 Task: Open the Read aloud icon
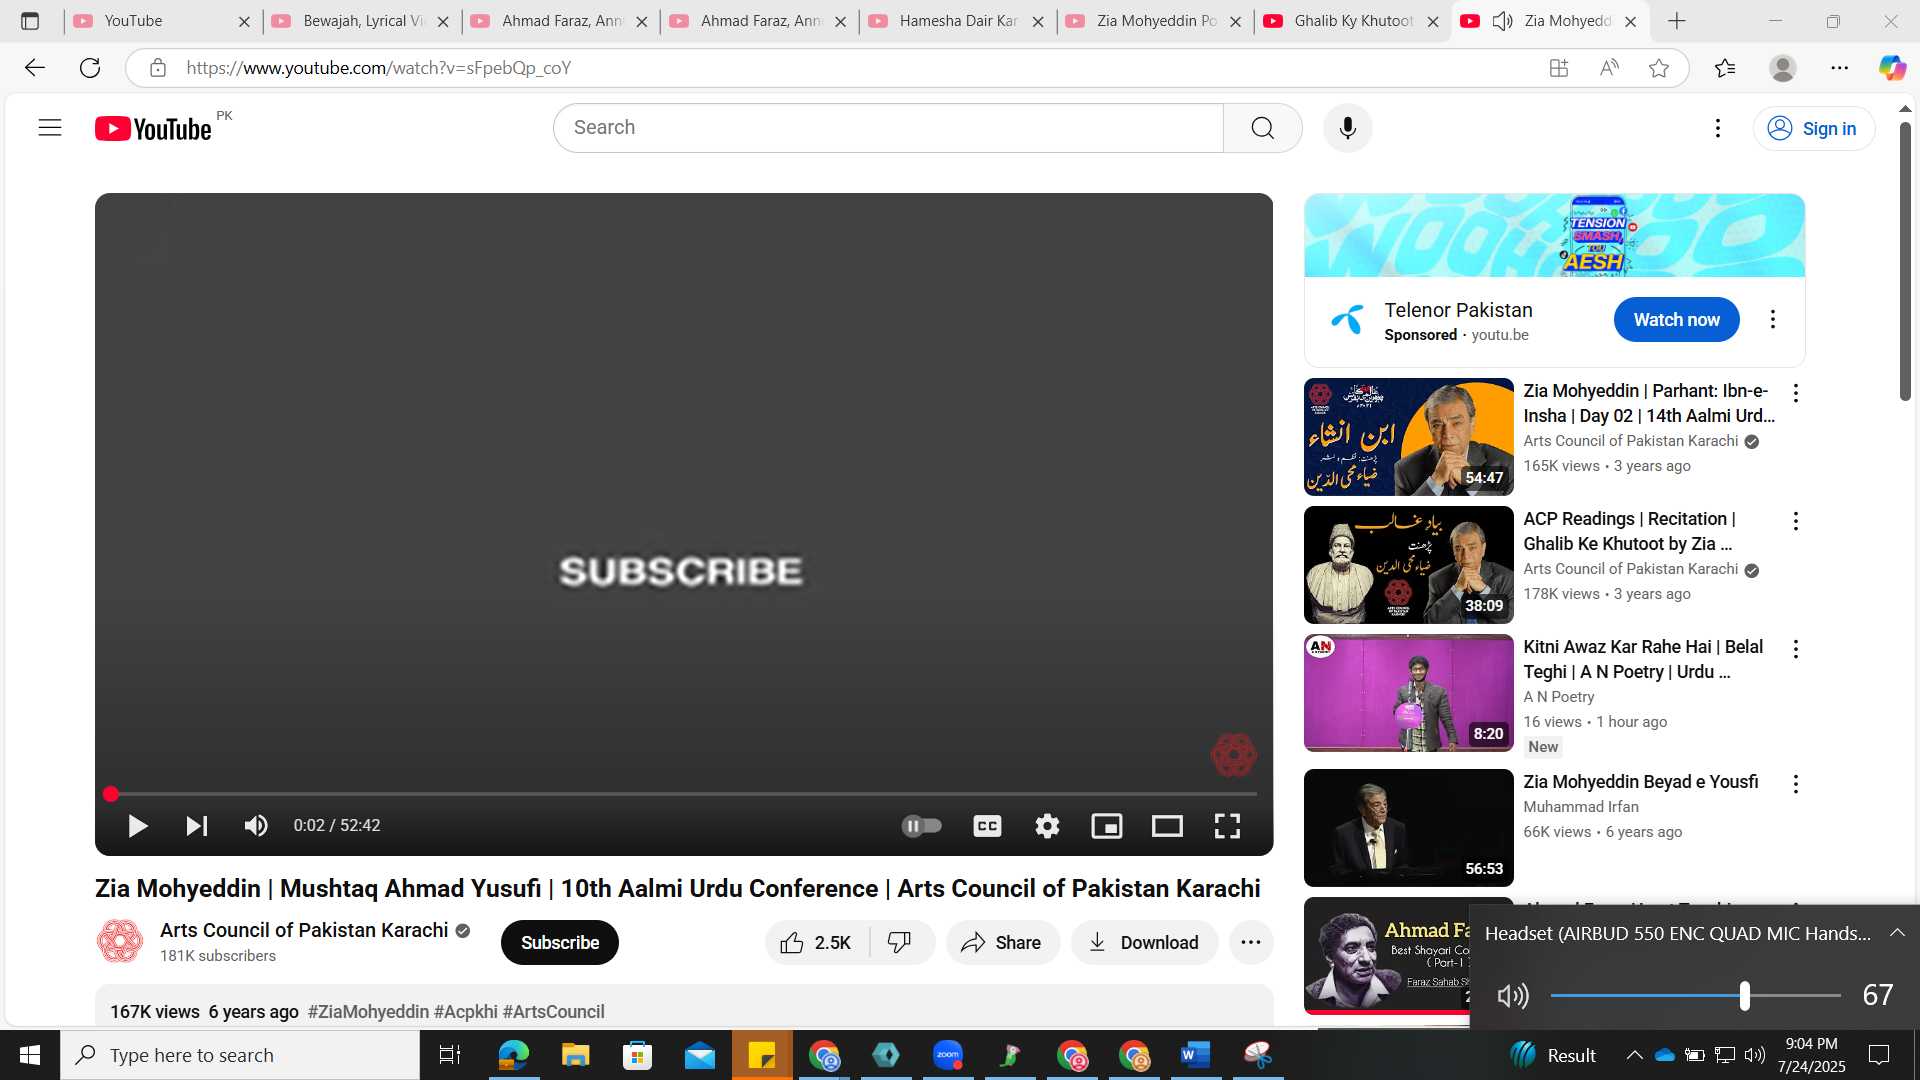coord(1609,68)
